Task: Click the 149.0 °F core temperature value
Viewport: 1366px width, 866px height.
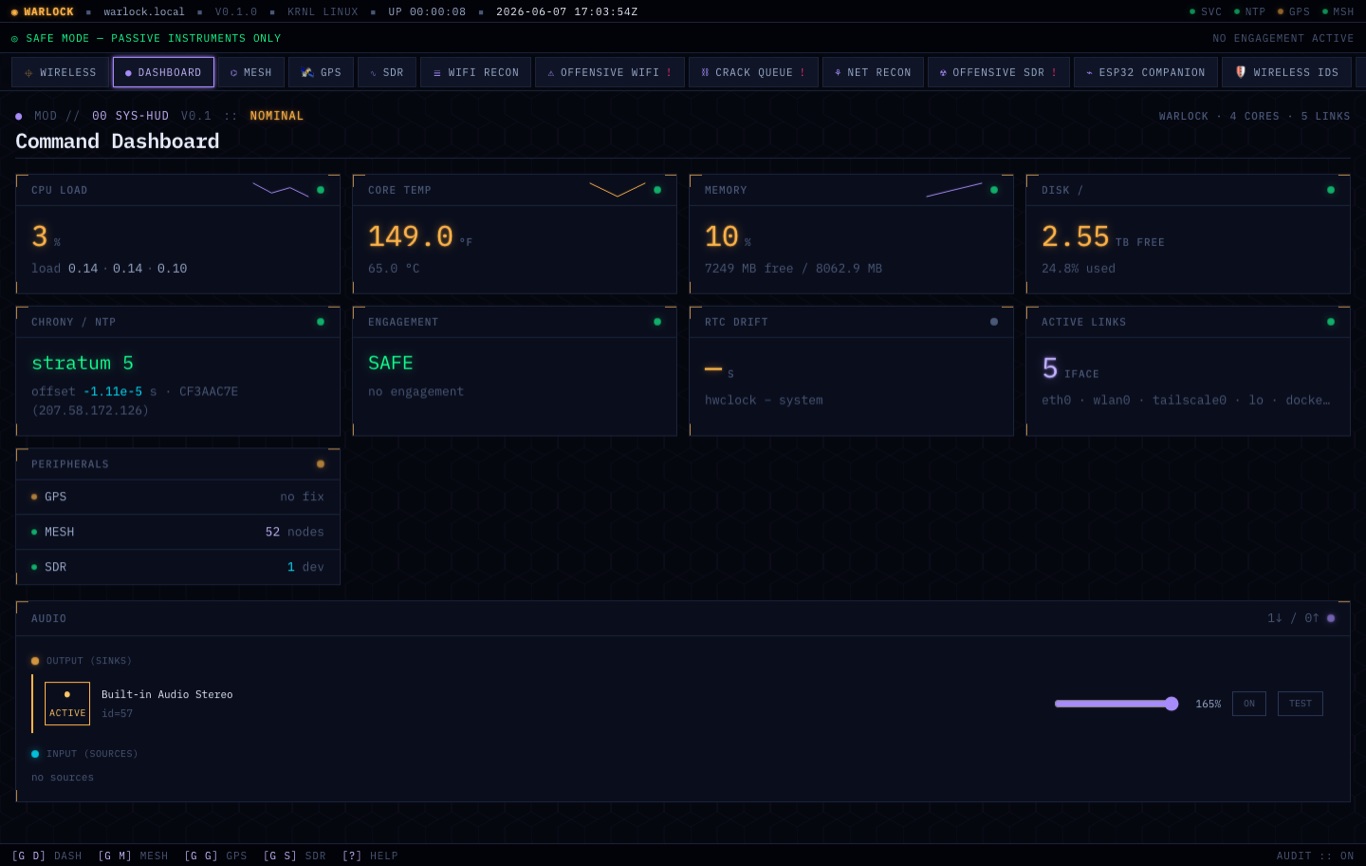Action: (420, 238)
